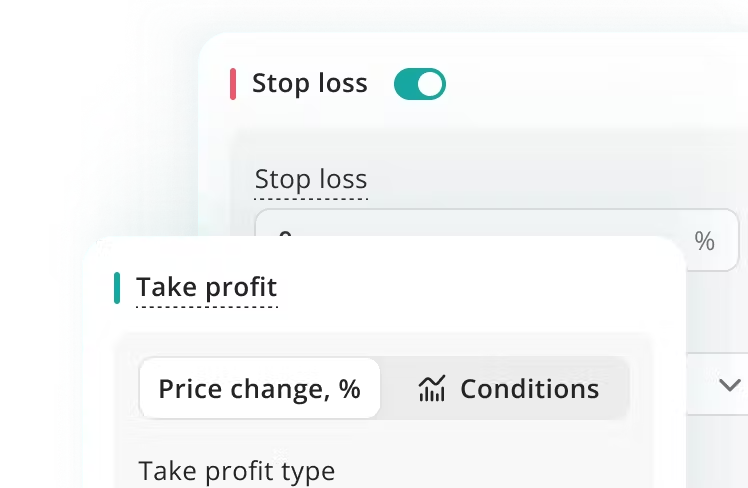Click the partially hidden value in the Stop loss input
Screen dimensions: 748x488
[x=285, y=234]
